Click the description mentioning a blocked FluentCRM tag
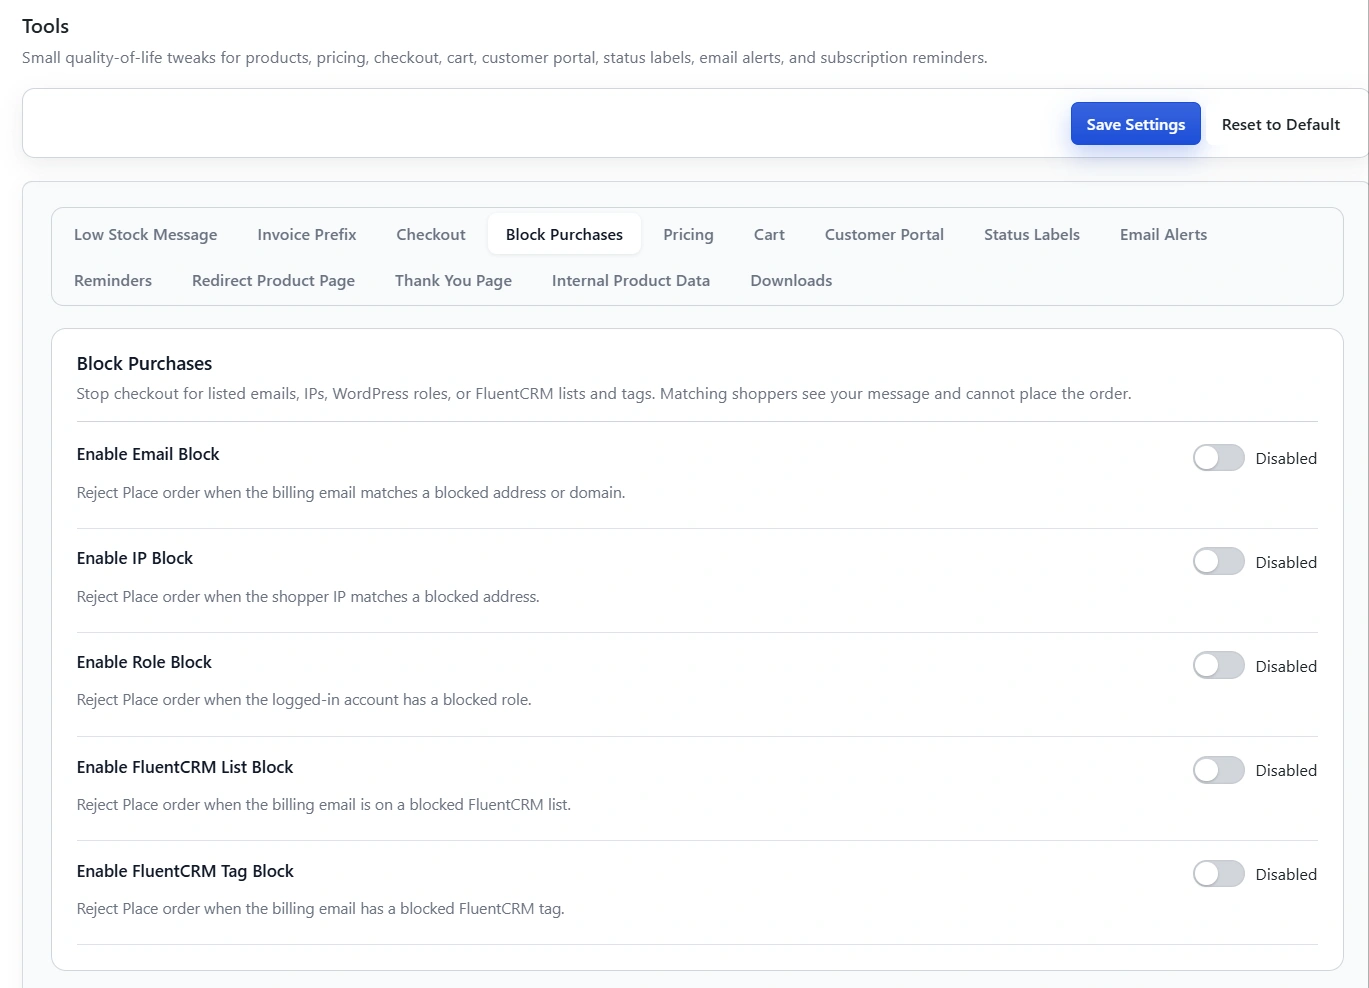Screen dimensions: 1369x988 [321, 909]
